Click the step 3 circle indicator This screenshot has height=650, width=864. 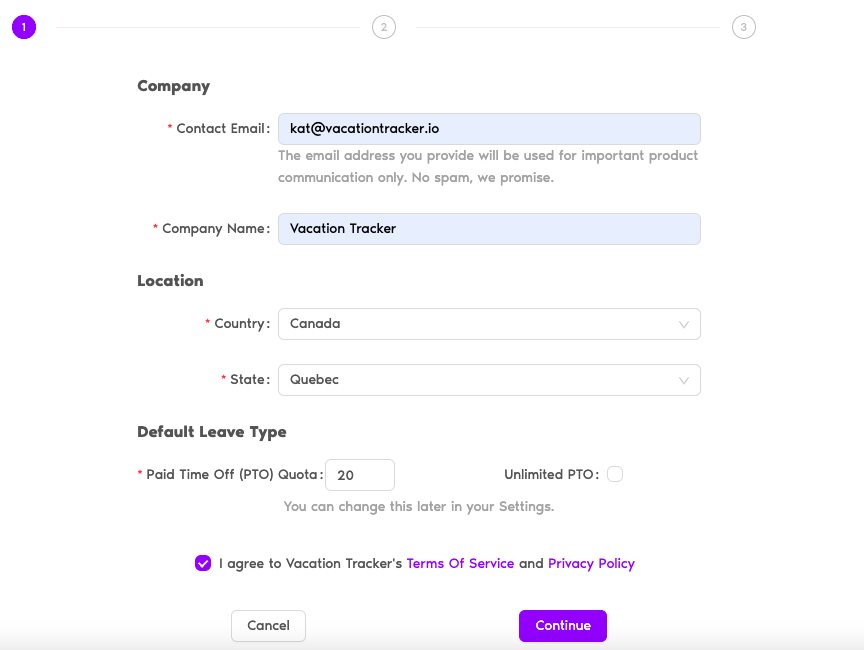(743, 27)
